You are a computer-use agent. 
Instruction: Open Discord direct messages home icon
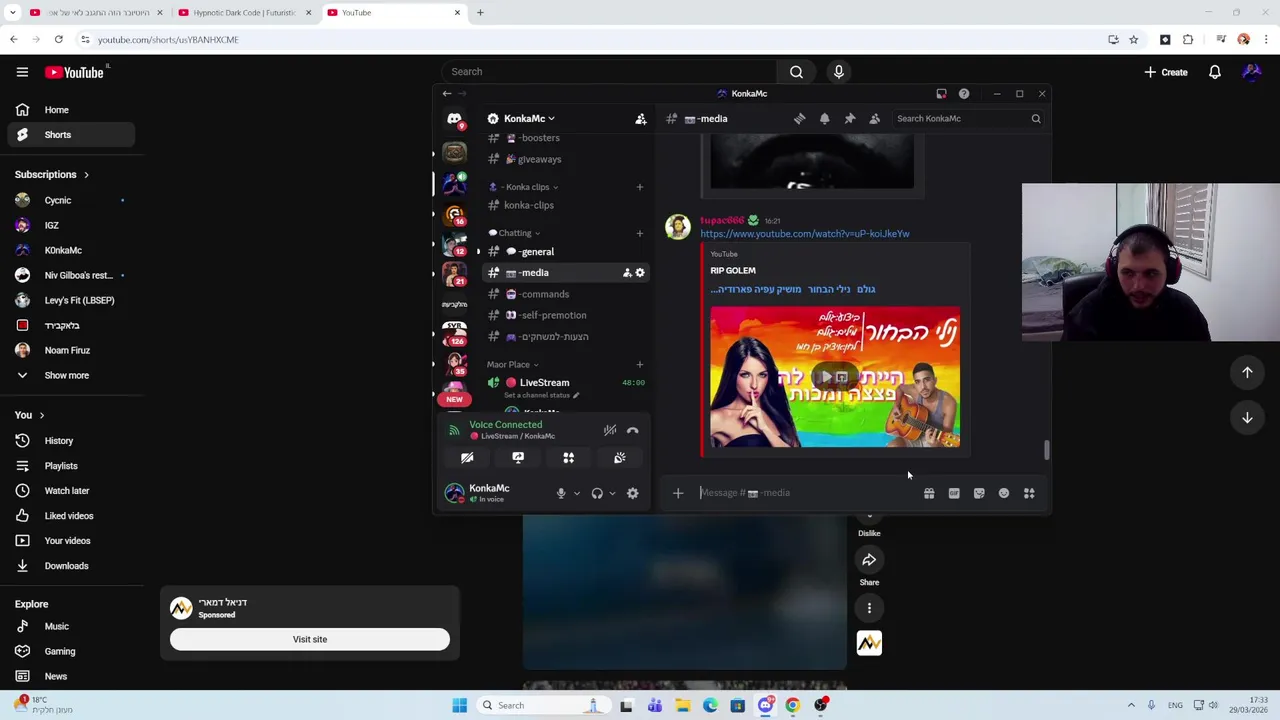pyautogui.click(x=454, y=119)
